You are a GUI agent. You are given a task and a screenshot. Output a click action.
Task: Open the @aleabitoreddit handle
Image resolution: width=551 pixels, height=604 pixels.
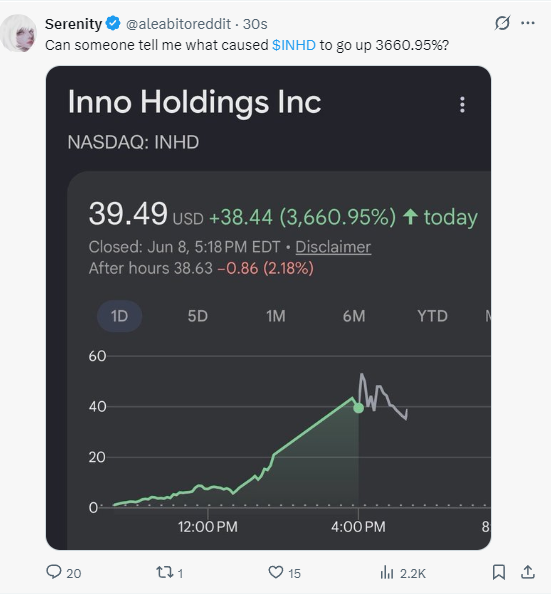(178, 24)
